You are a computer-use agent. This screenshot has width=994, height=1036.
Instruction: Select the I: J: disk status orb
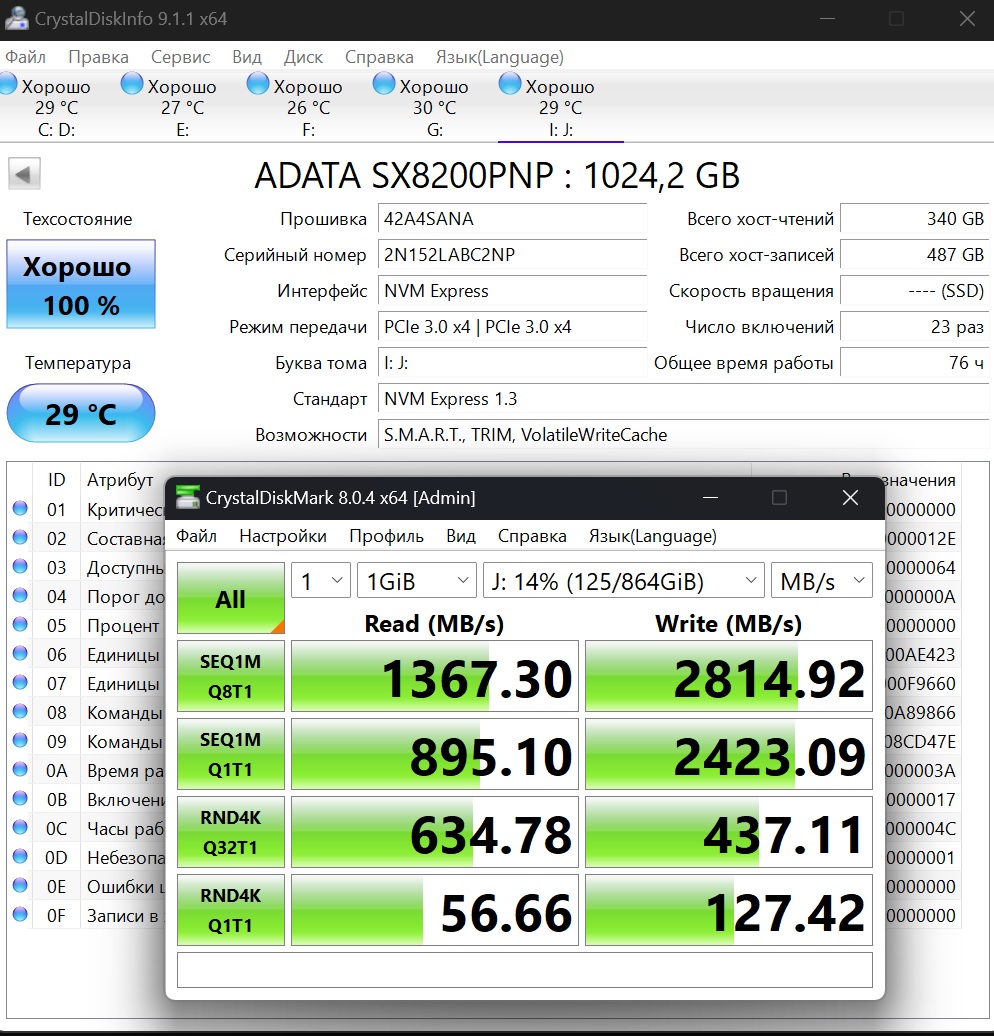(510, 84)
